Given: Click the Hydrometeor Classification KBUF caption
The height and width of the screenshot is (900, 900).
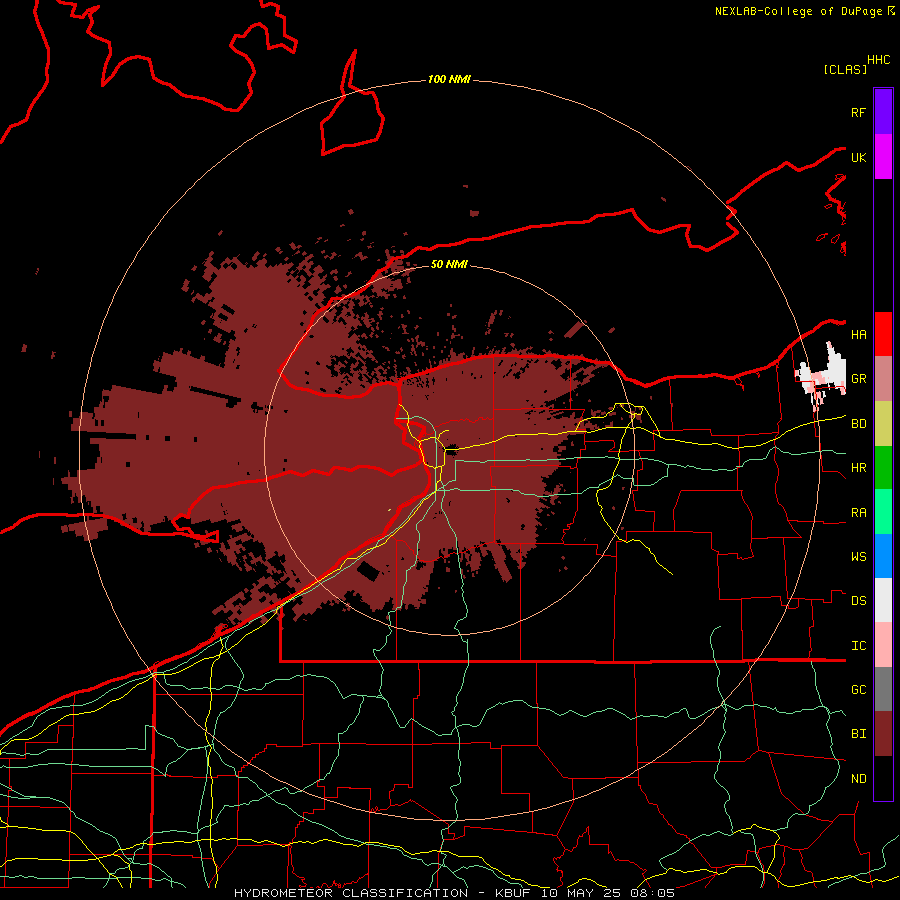Looking at the screenshot, I should [454, 893].
